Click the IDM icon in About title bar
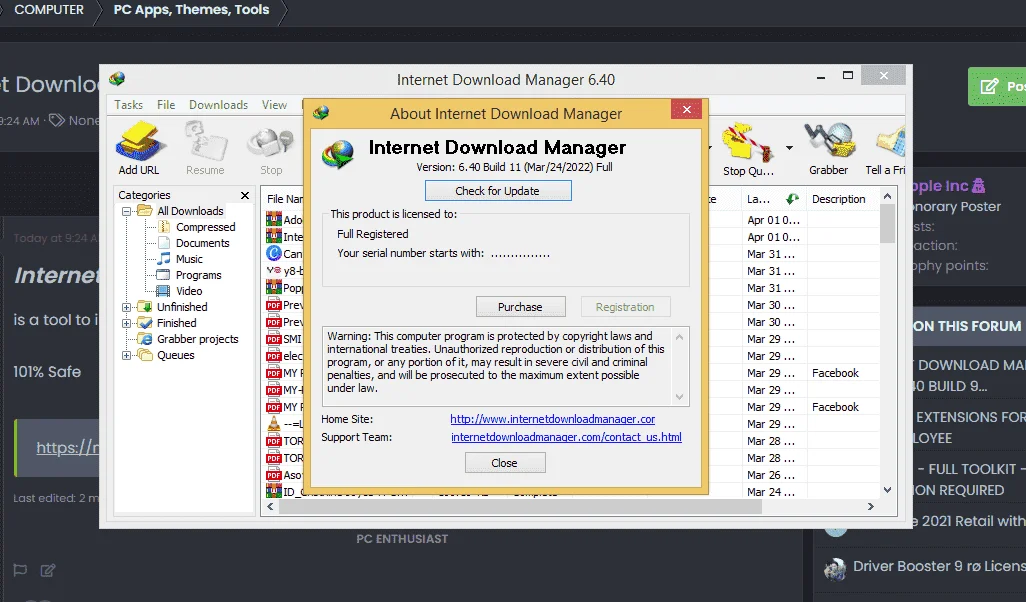This screenshot has height=602, width=1026. [321, 113]
